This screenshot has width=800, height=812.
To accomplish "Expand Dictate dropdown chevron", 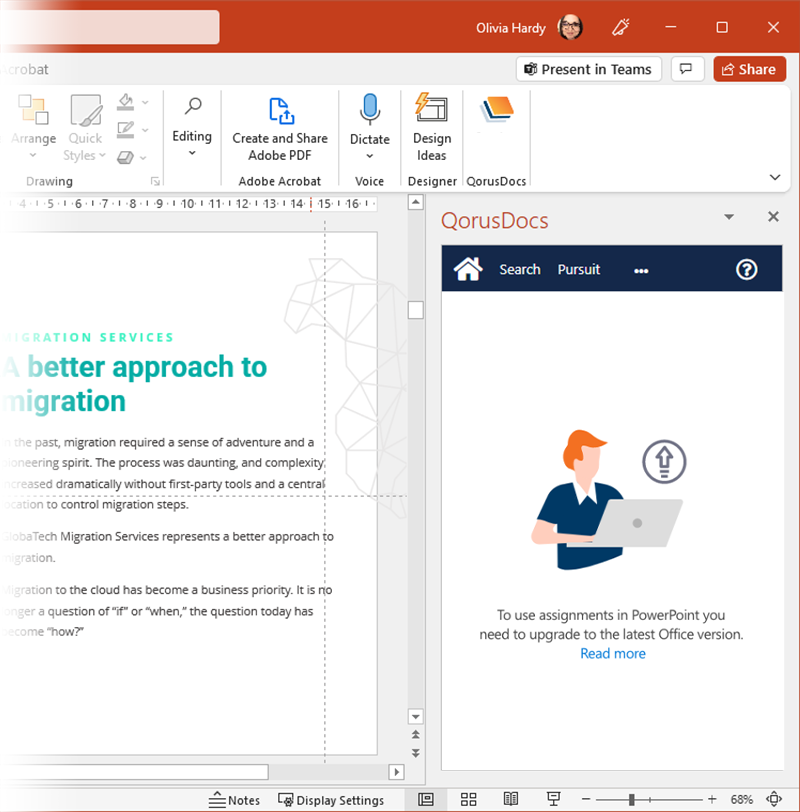I will tap(370, 156).
